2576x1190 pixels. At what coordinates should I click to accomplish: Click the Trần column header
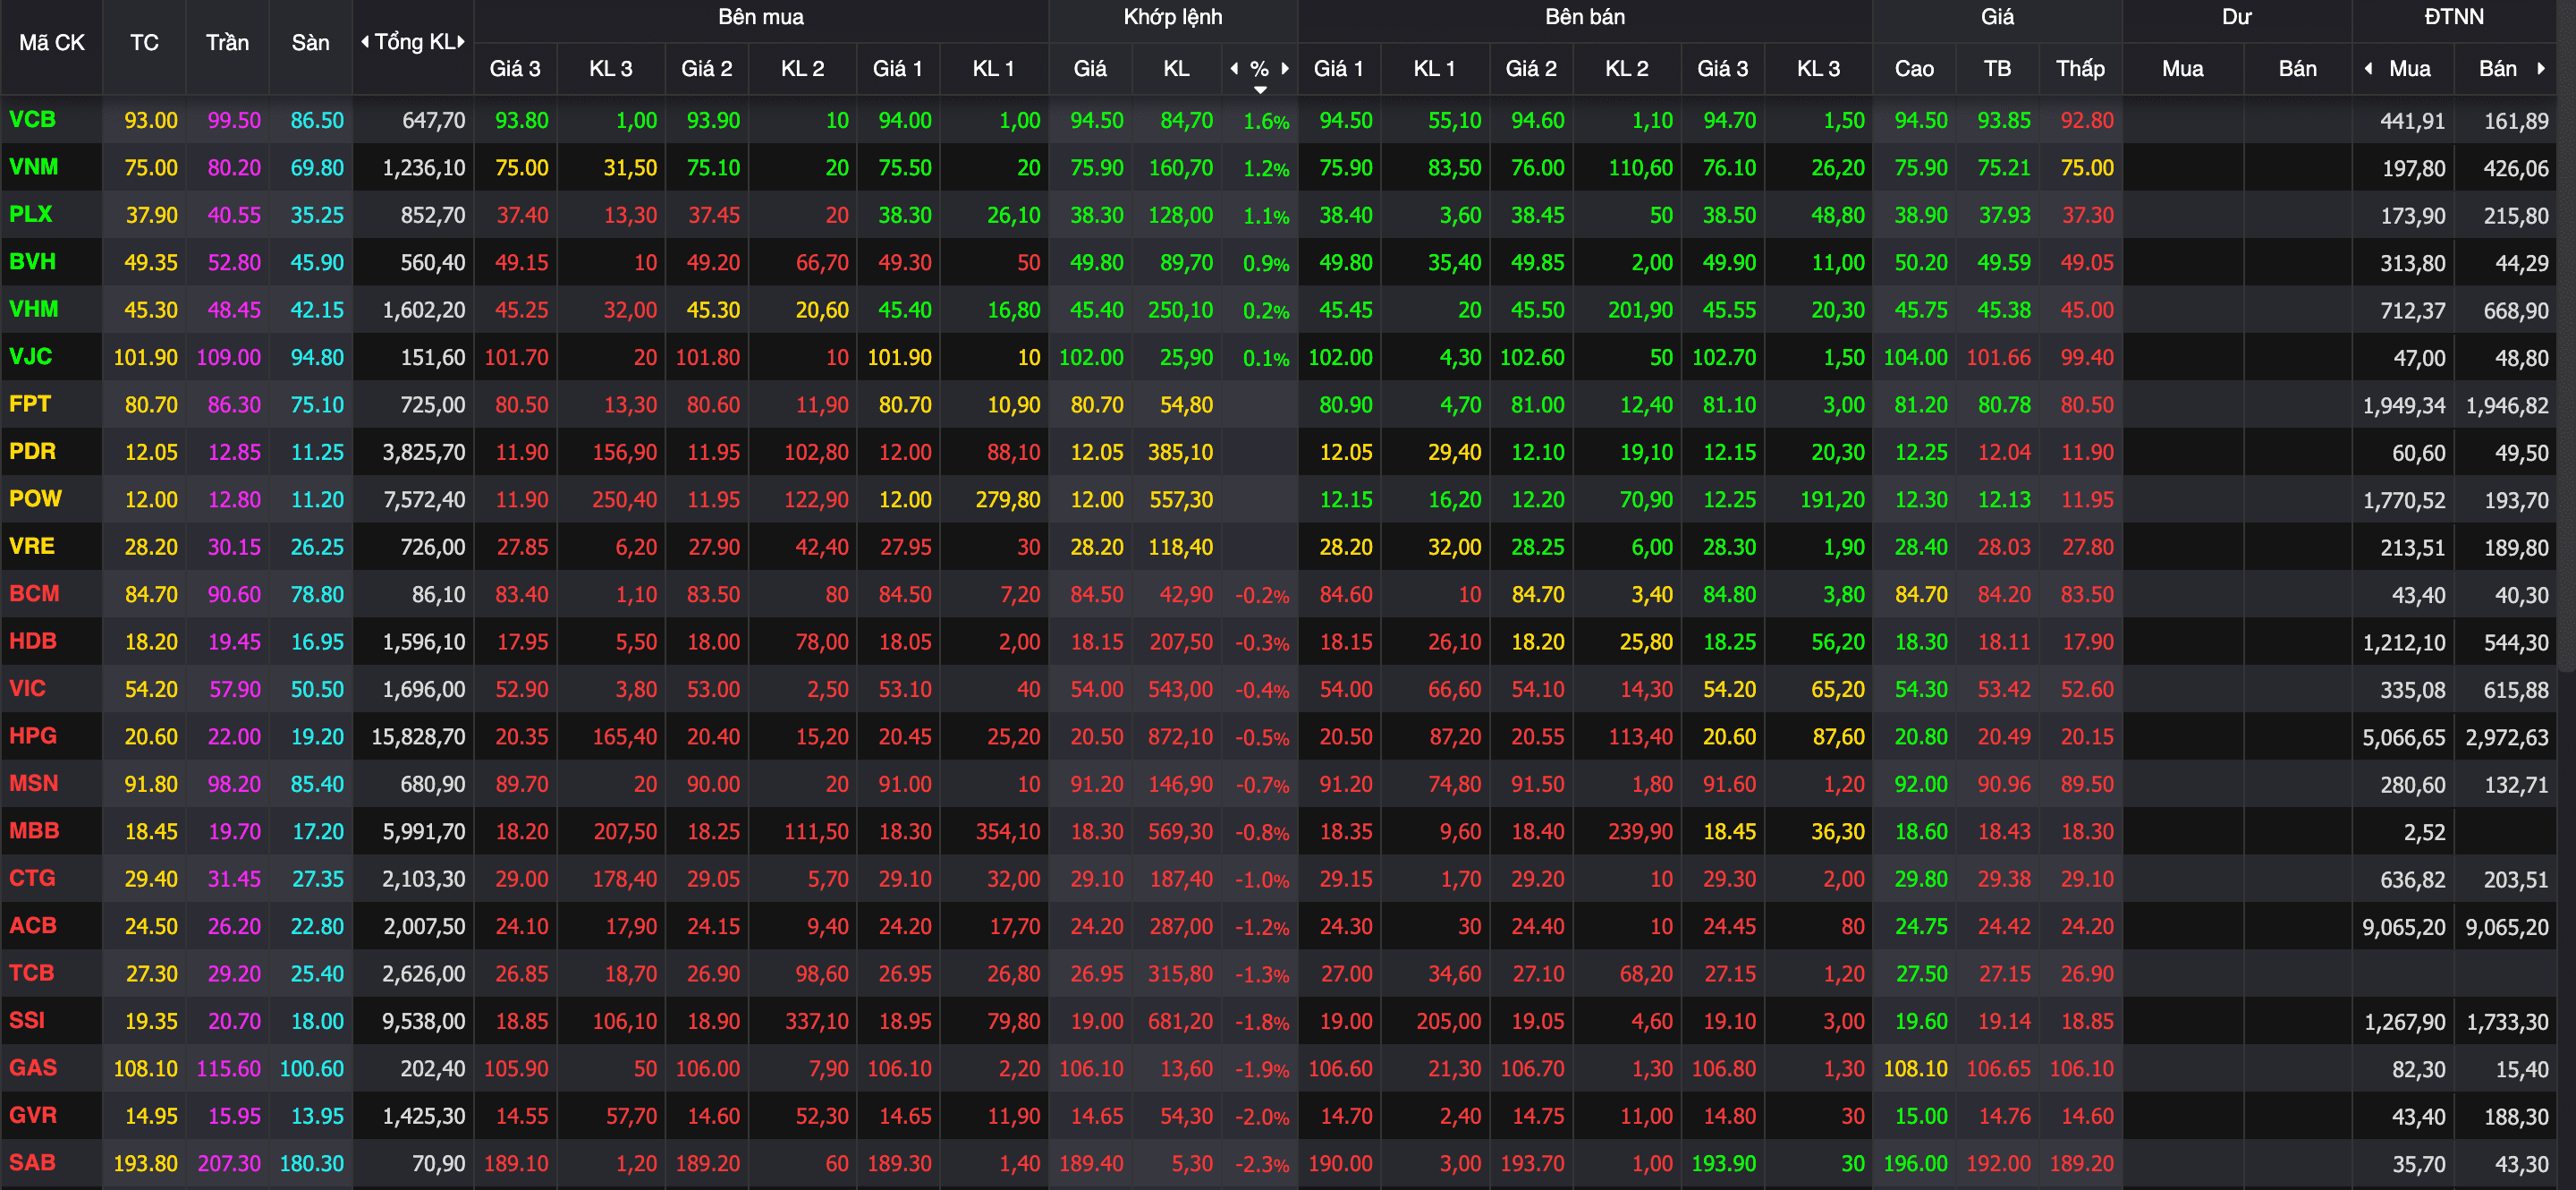click(x=227, y=43)
